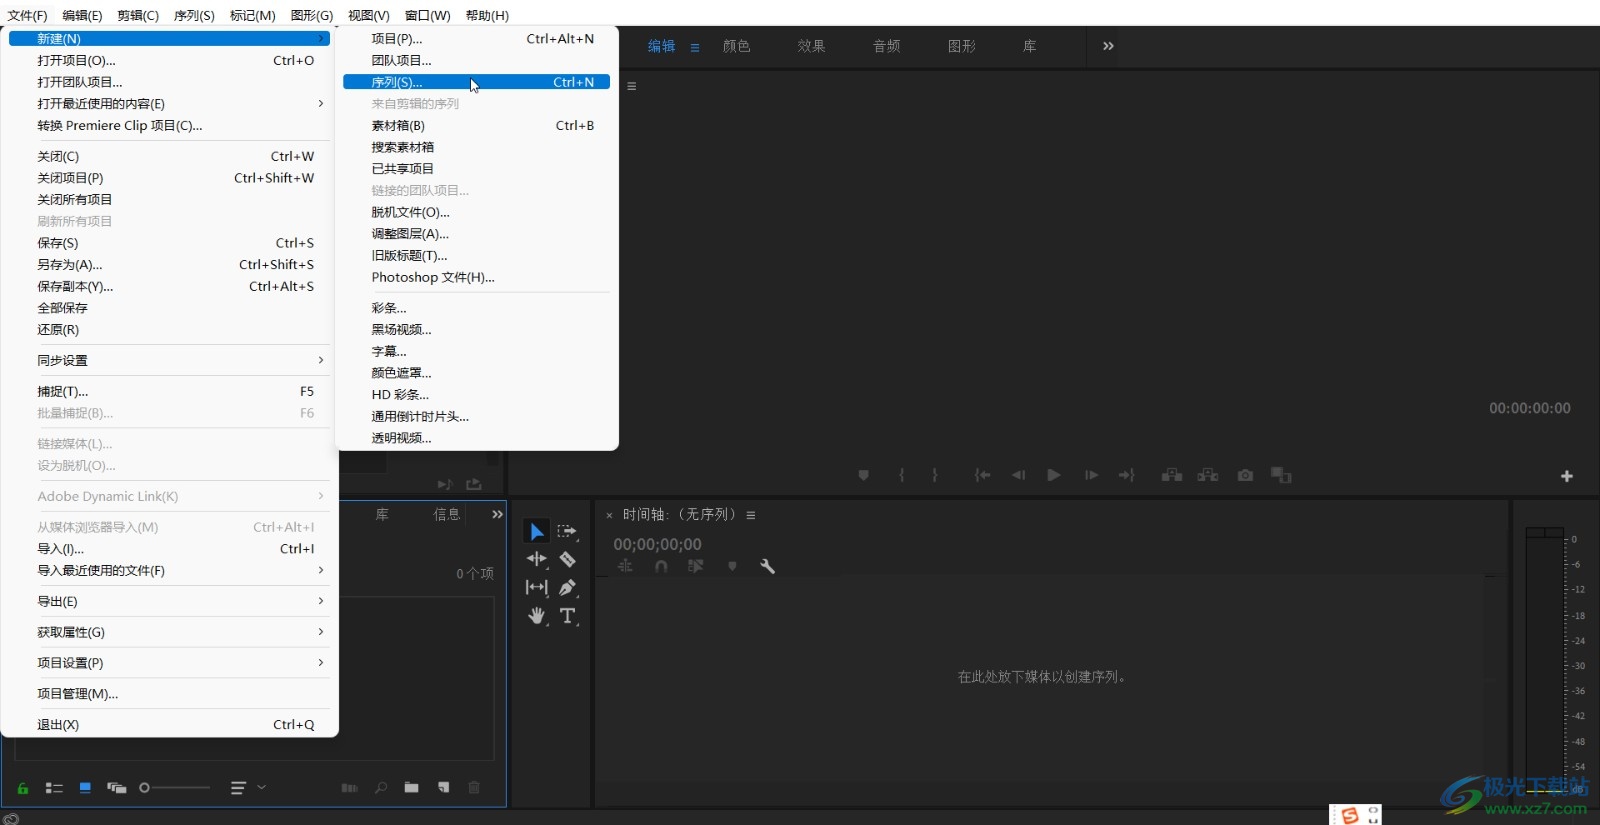Switch project panel to list view
The width and height of the screenshot is (1600, 825).
[x=54, y=788]
